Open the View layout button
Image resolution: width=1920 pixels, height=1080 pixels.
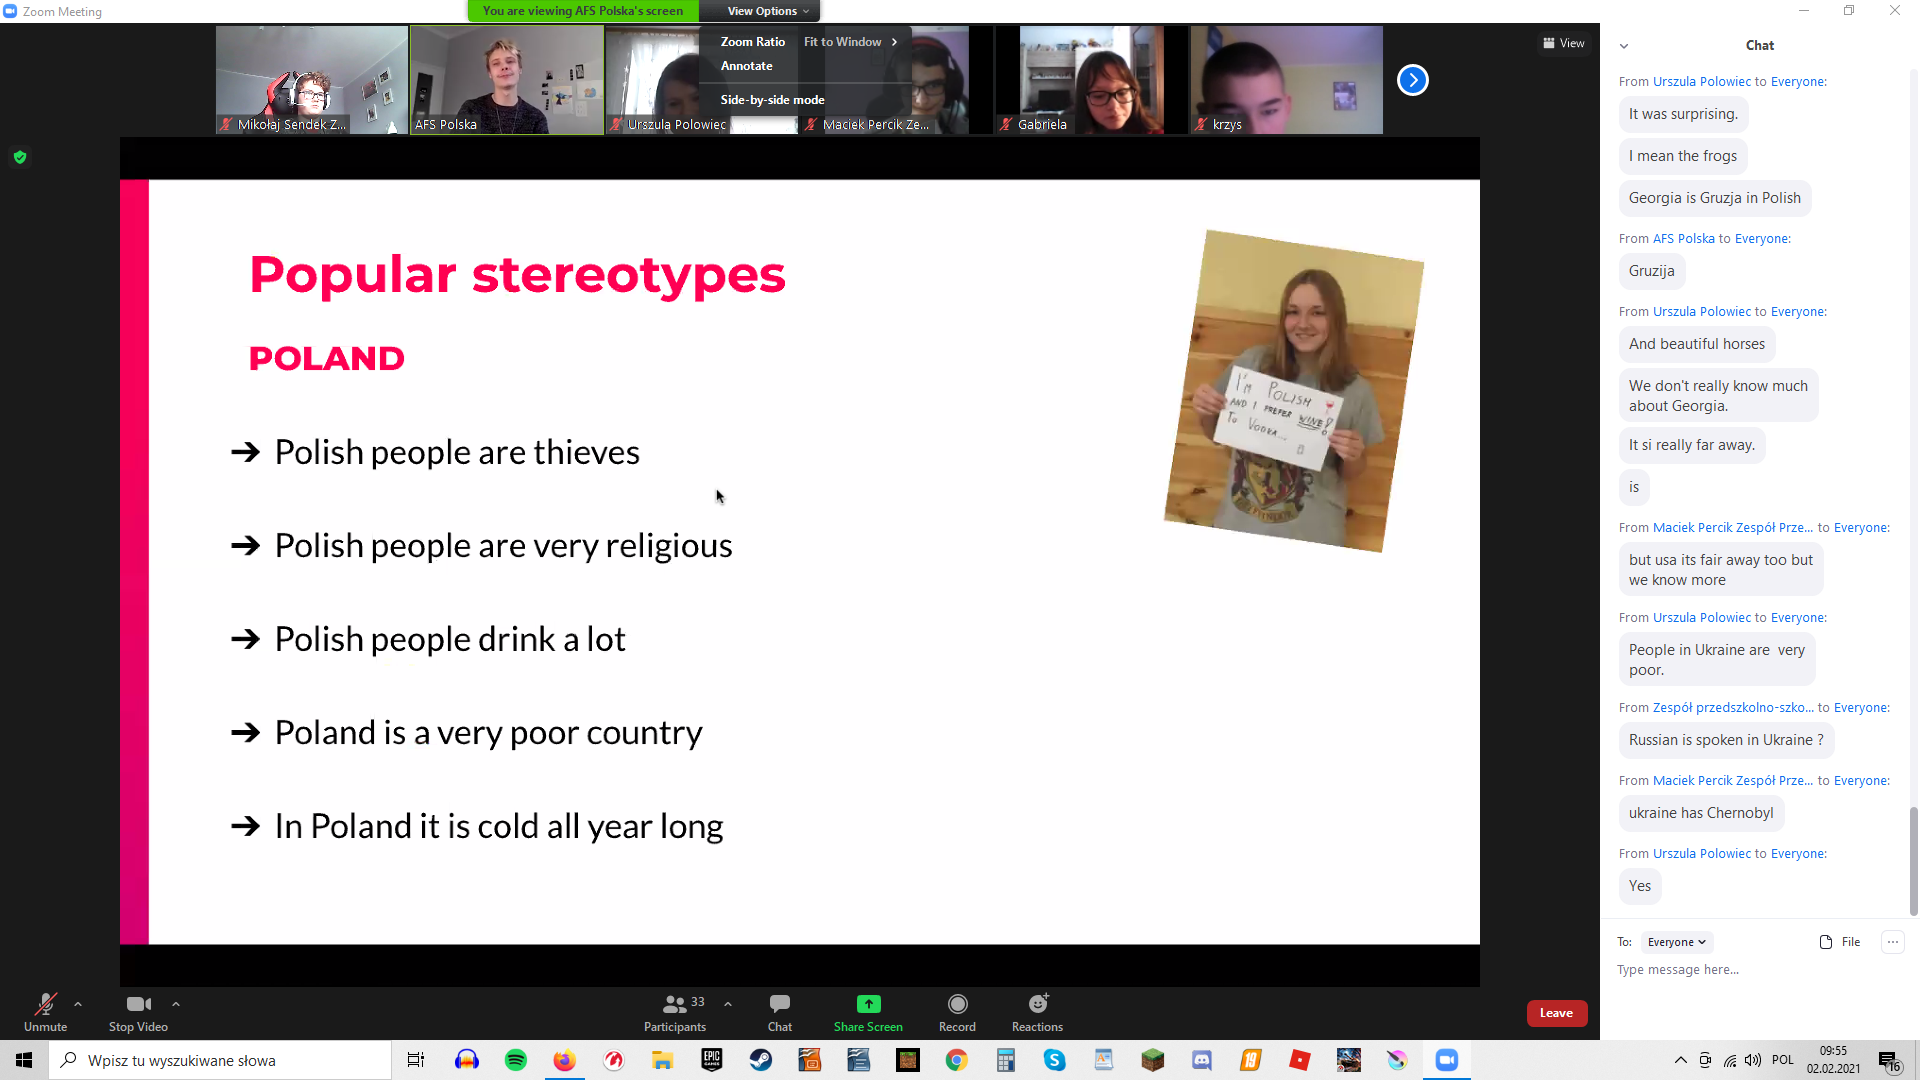click(x=1564, y=43)
